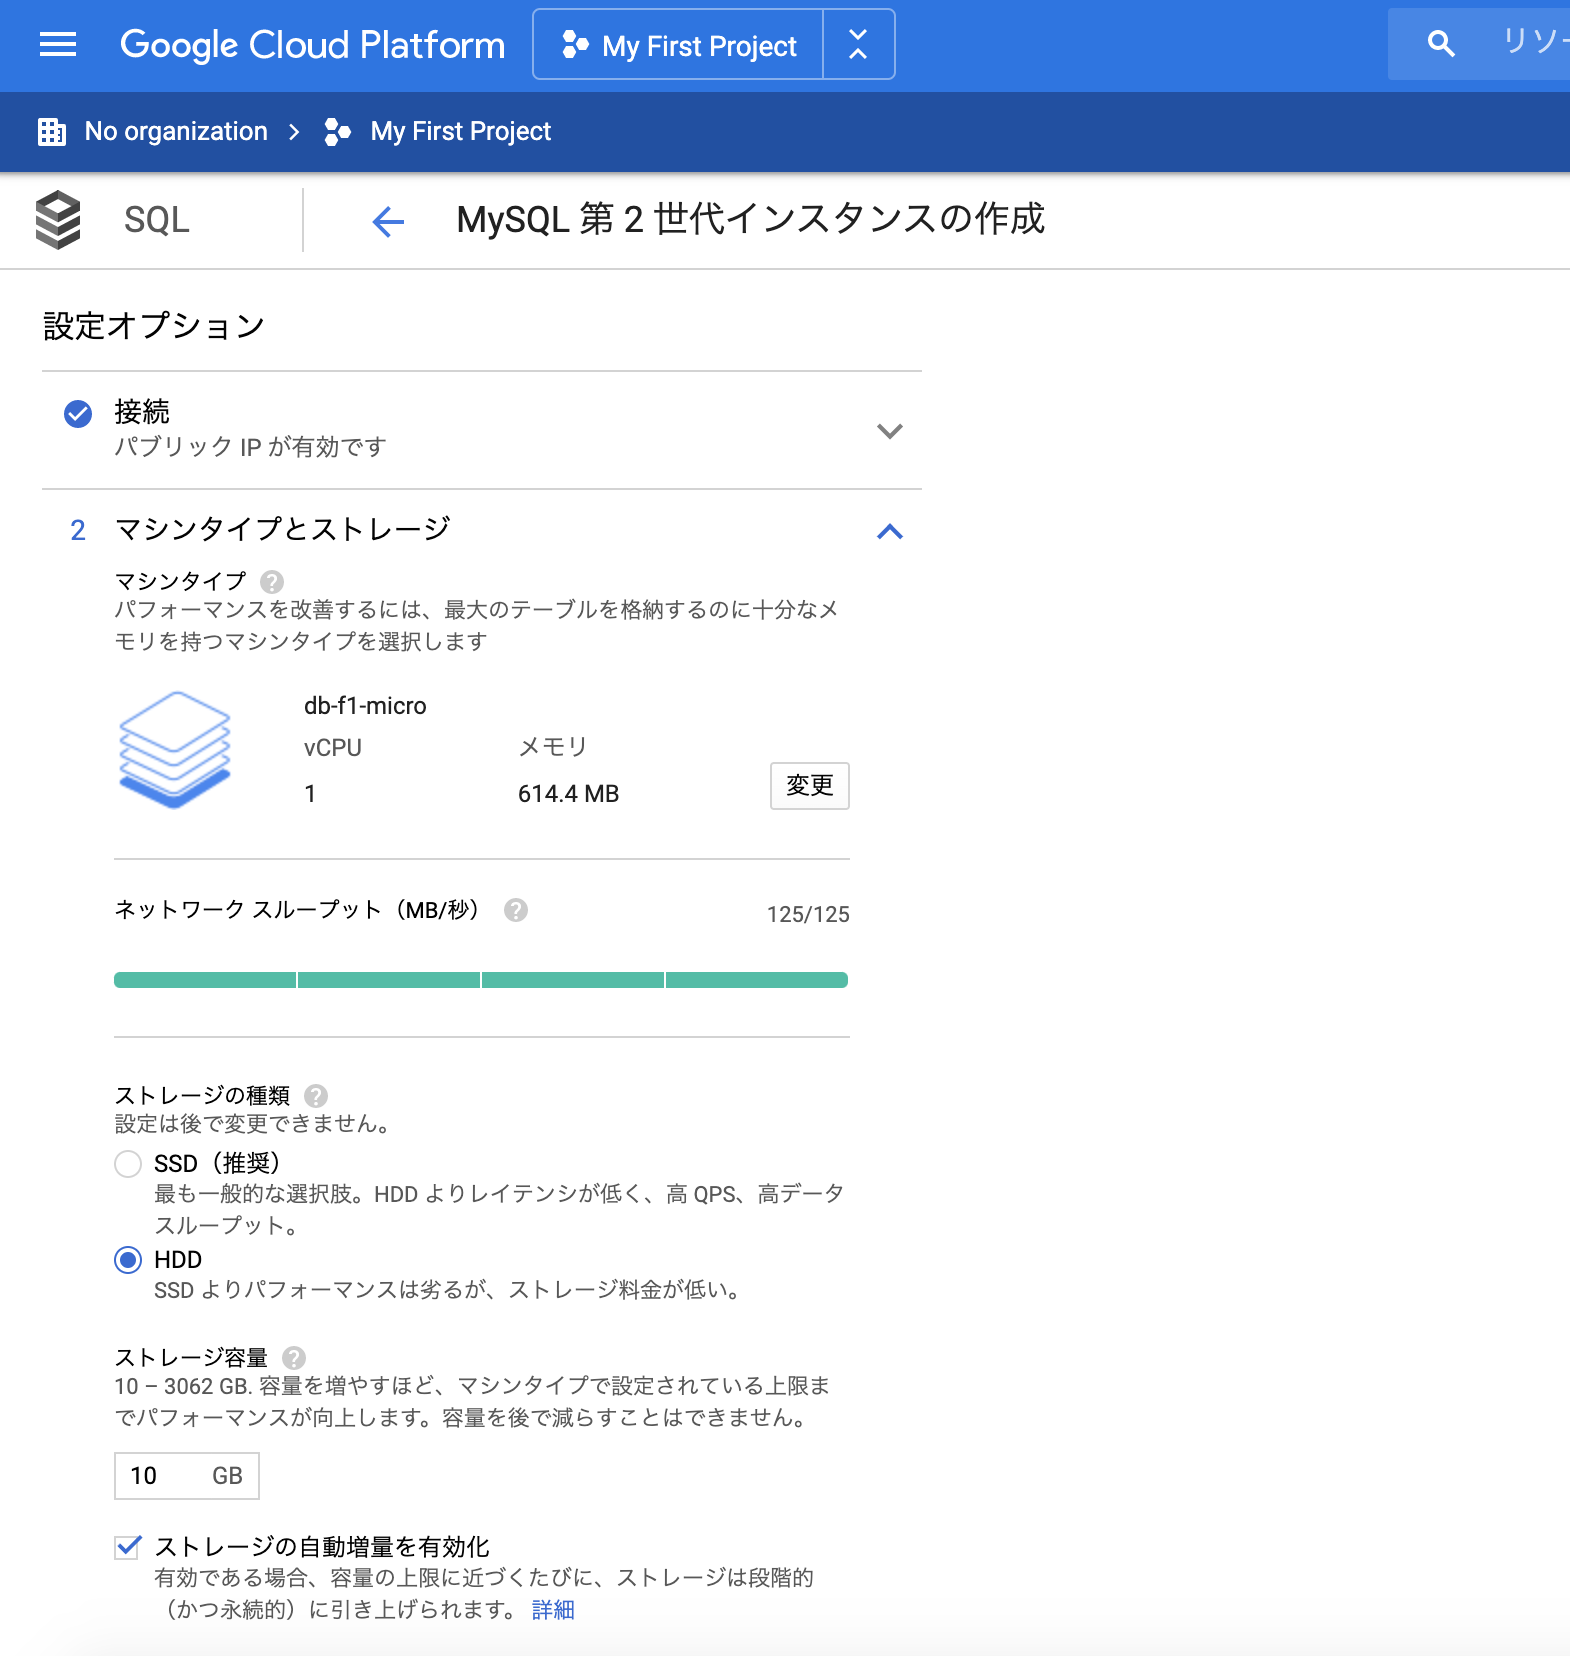Select My First Project breadcrumb
Screen dimensions: 1570x1656
click(x=460, y=132)
